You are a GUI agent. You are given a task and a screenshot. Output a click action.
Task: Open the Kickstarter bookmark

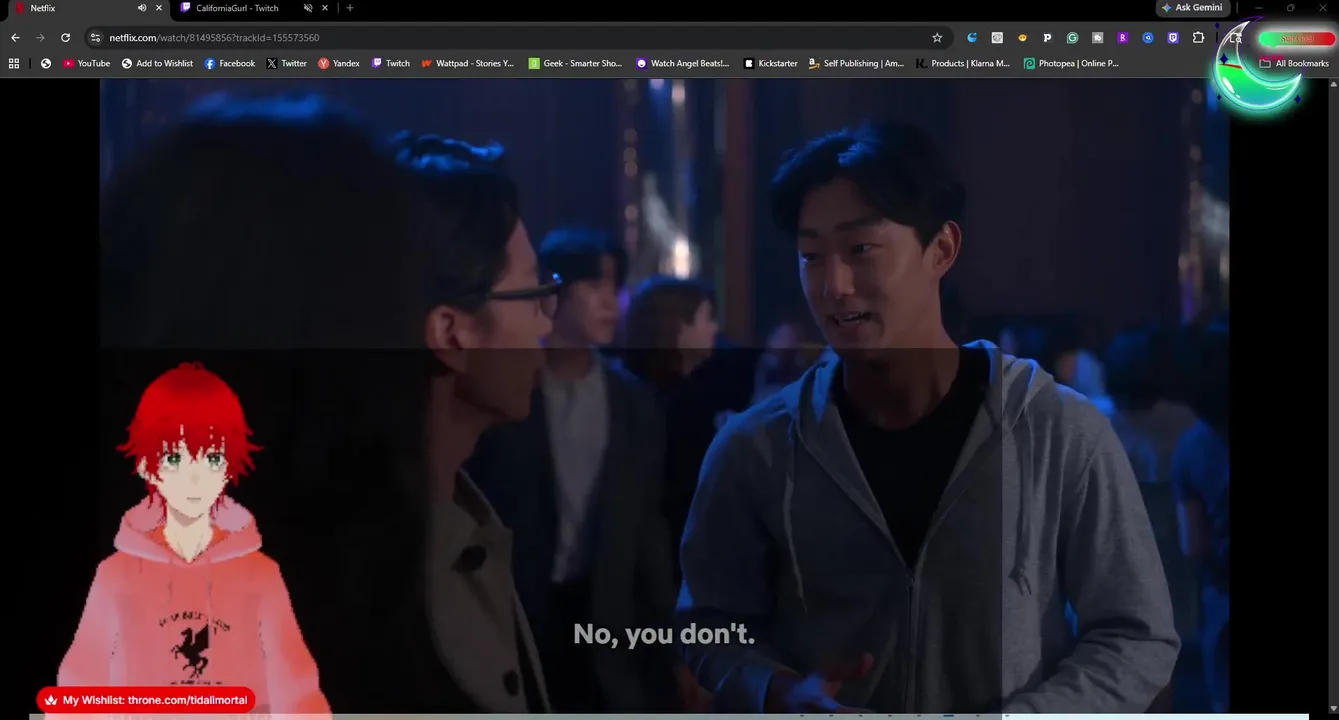pos(770,63)
